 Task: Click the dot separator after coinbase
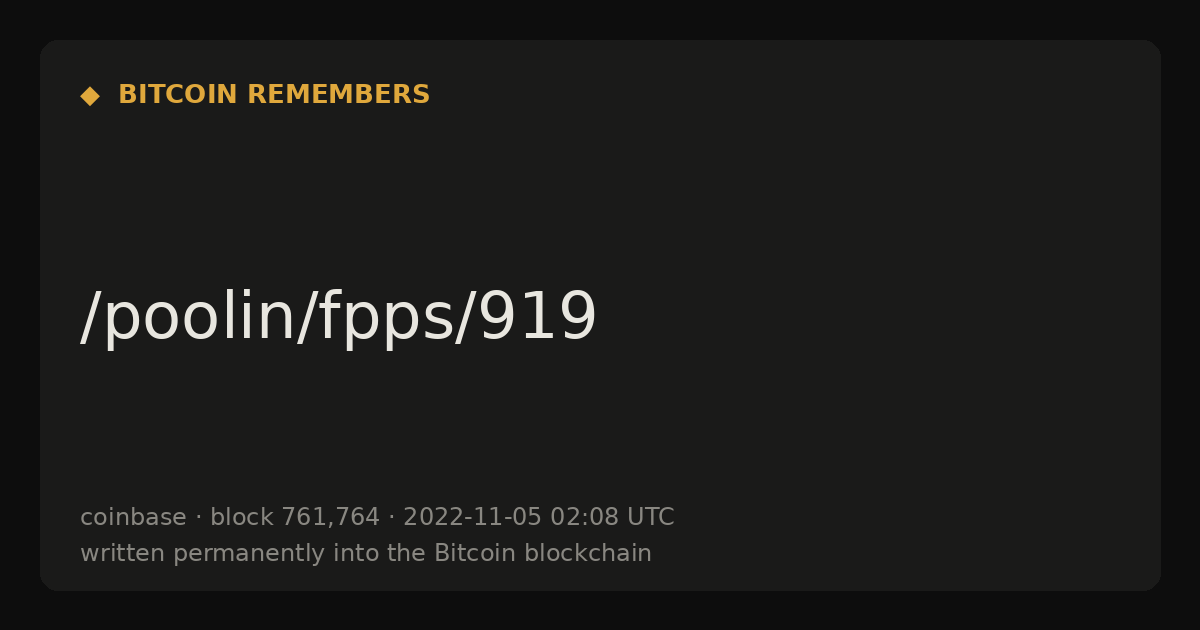(198, 518)
